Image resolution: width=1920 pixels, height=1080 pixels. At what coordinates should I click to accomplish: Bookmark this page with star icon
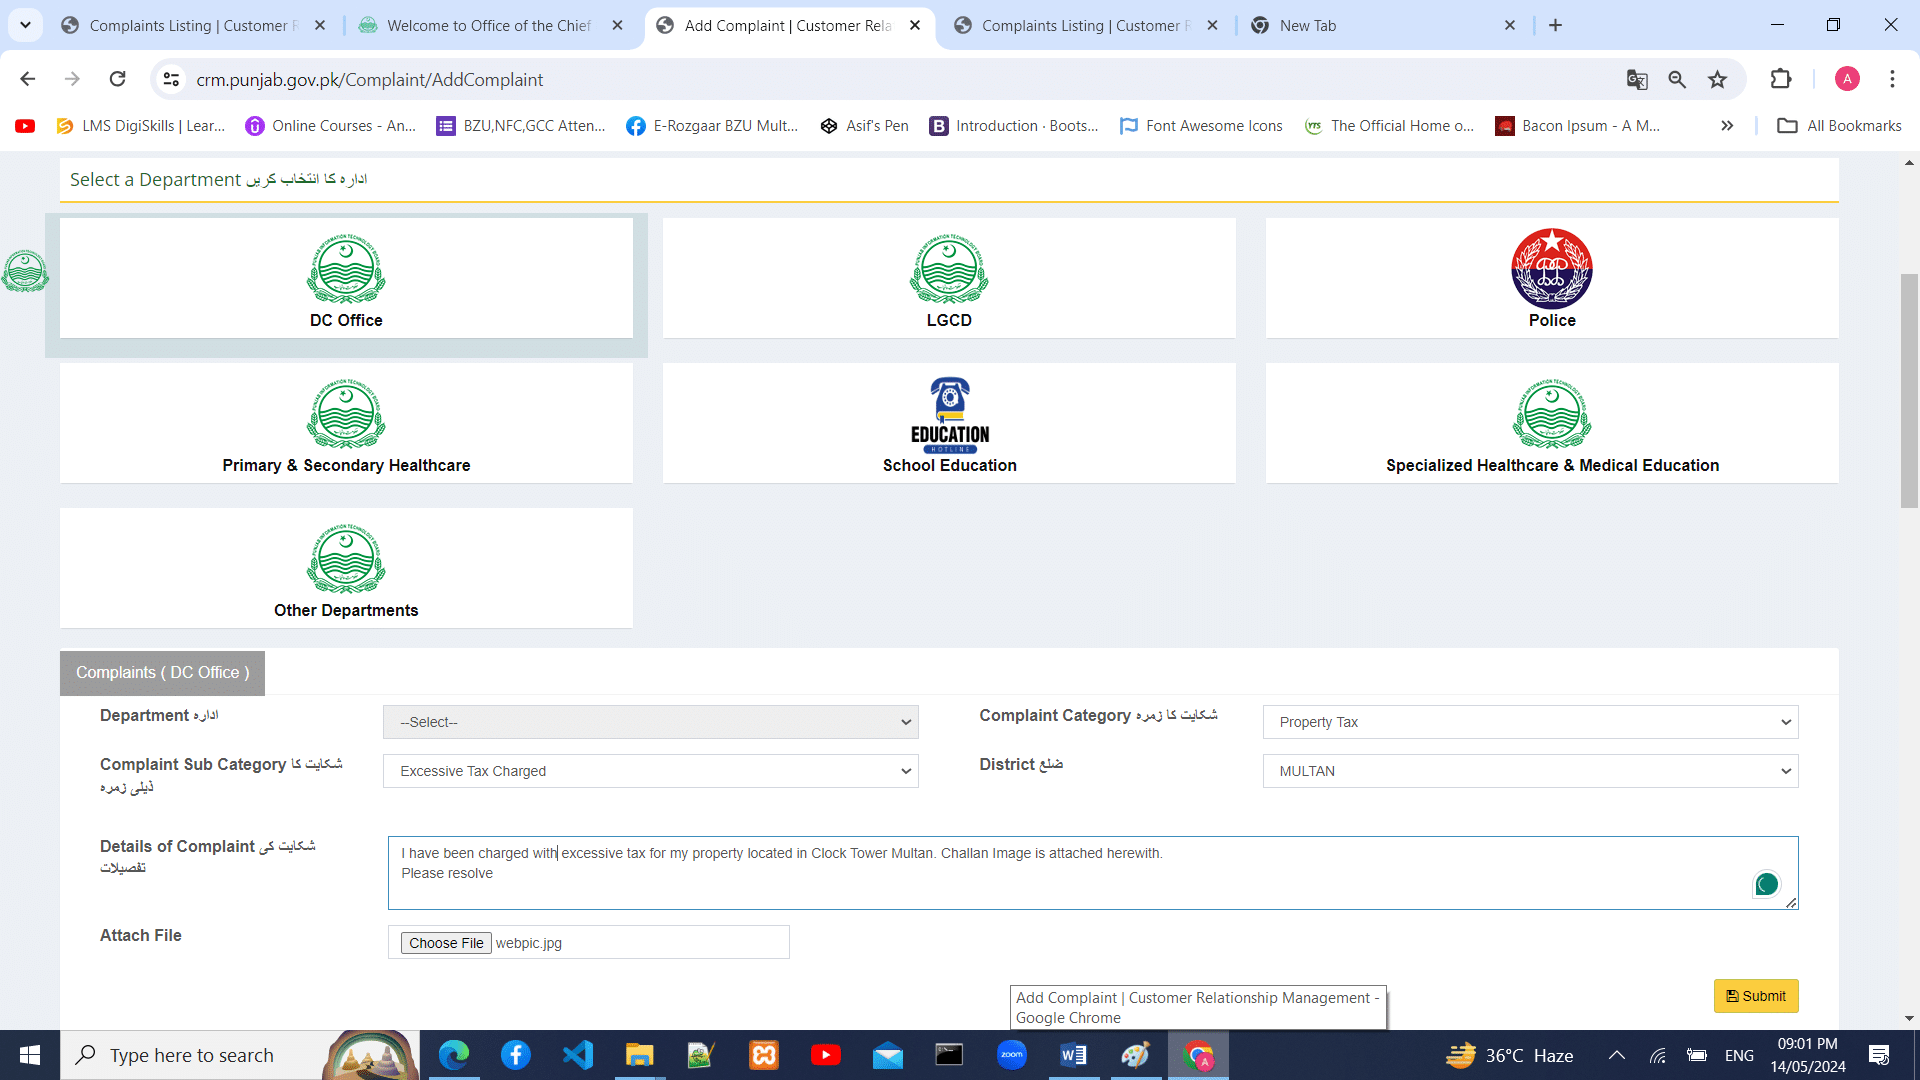[x=1717, y=79]
